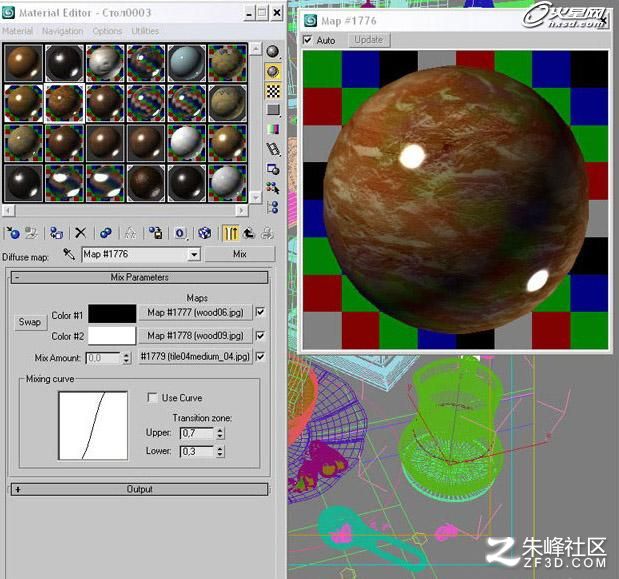Click the Map #1778 (wood09.jpg) button
Viewport: 619px width, 579px height.
(x=195, y=335)
